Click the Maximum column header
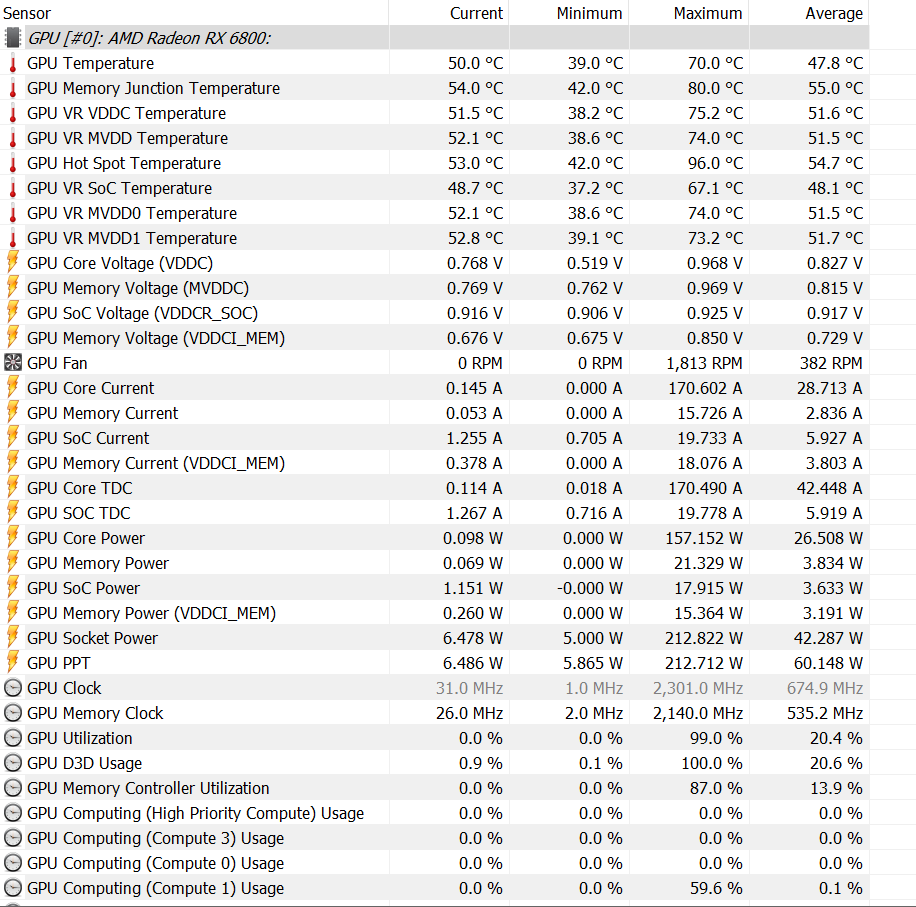 [x=689, y=13]
